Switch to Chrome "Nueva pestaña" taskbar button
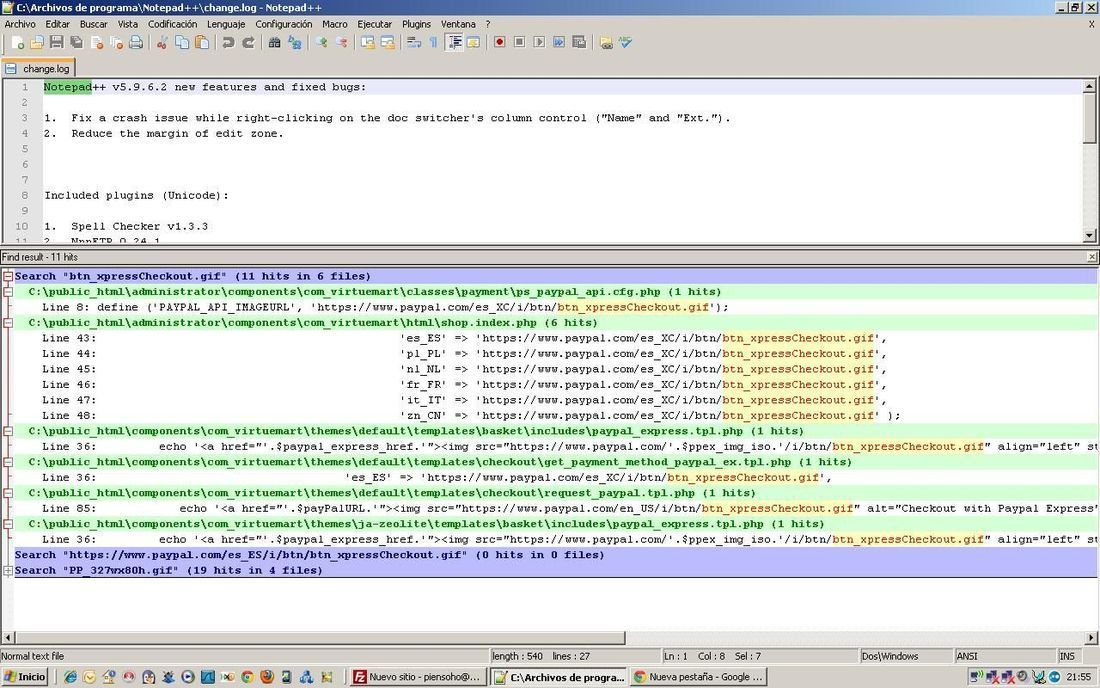The image size is (1100, 688). 699,677
